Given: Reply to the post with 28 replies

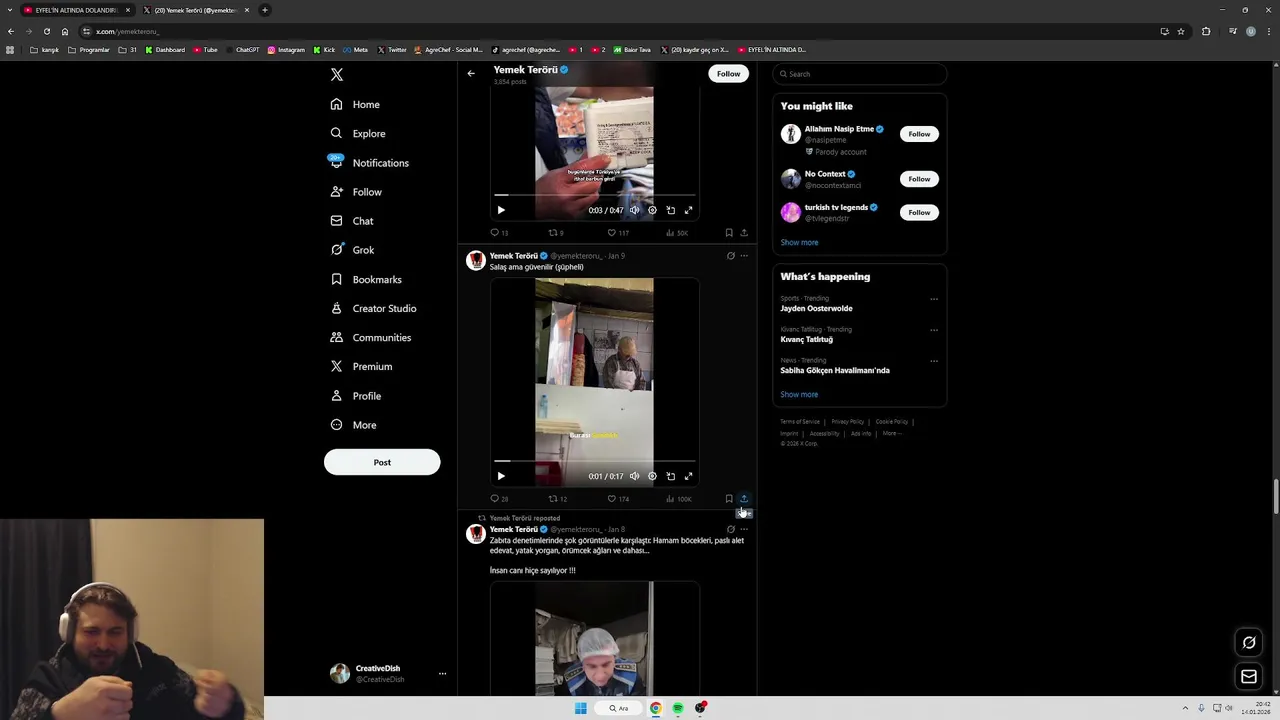Looking at the screenshot, I should [x=498, y=499].
